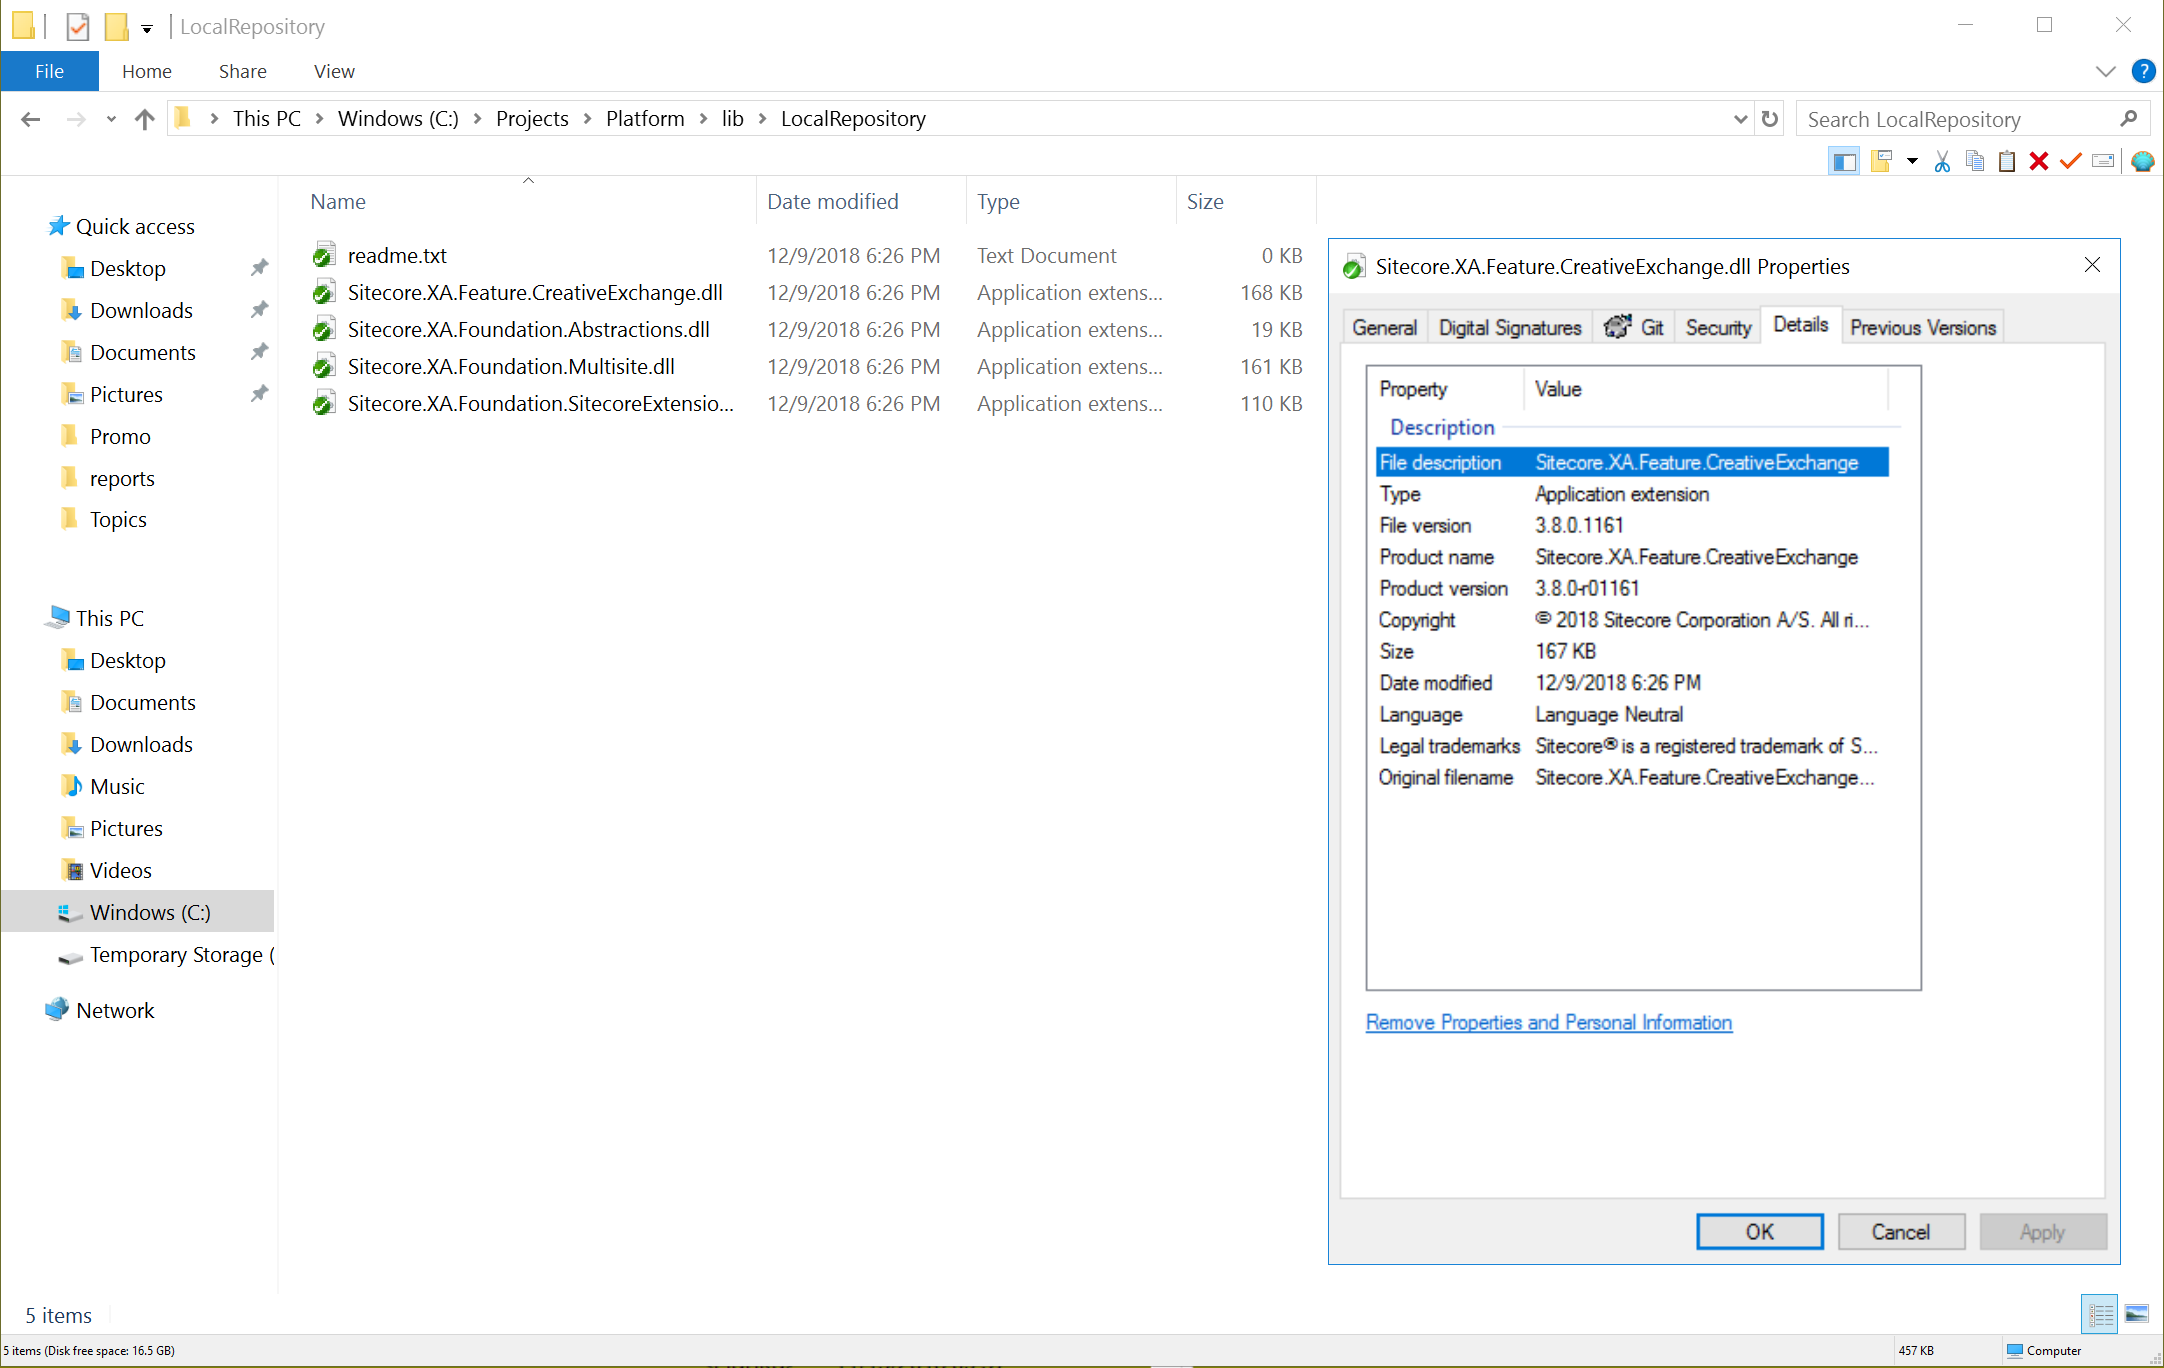
Task: Open Classic Shell settings shell icon
Action: 2142,161
